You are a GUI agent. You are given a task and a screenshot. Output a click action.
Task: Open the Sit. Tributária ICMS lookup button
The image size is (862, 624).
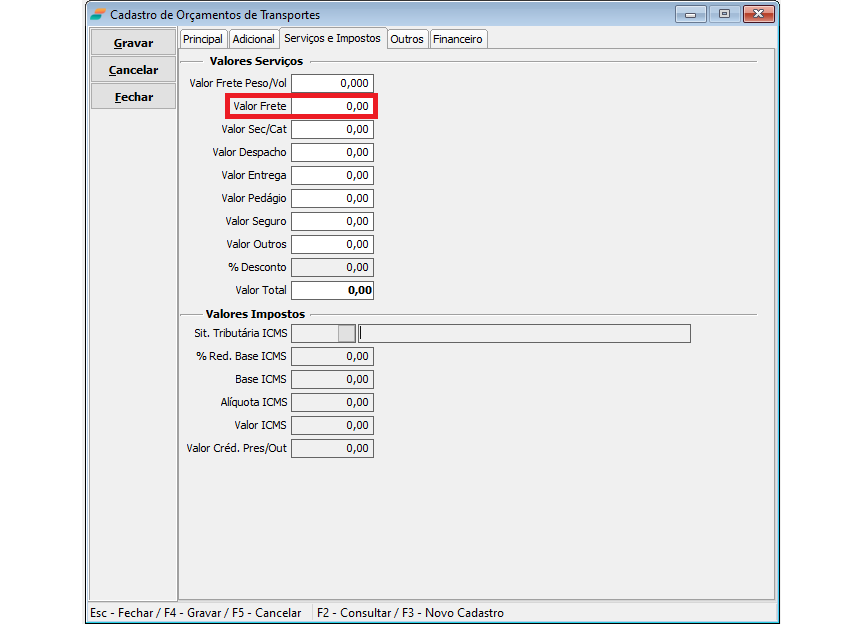coord(346,333)
